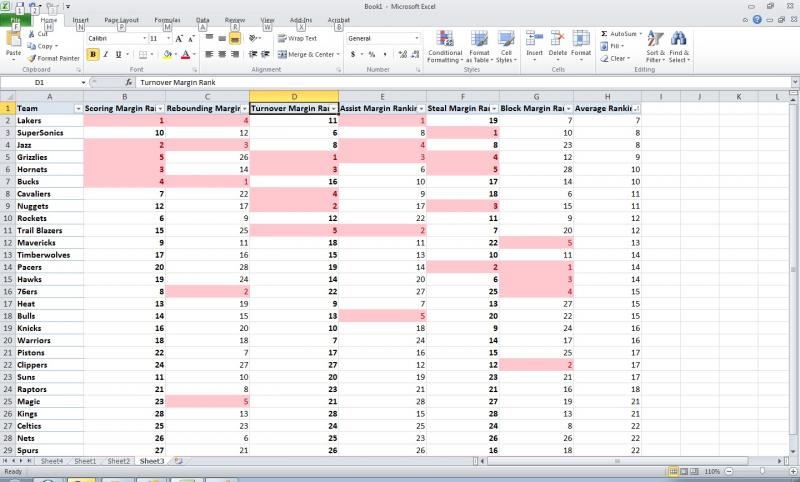
Task: Click the Paste button
Action: tap(14, 45)
